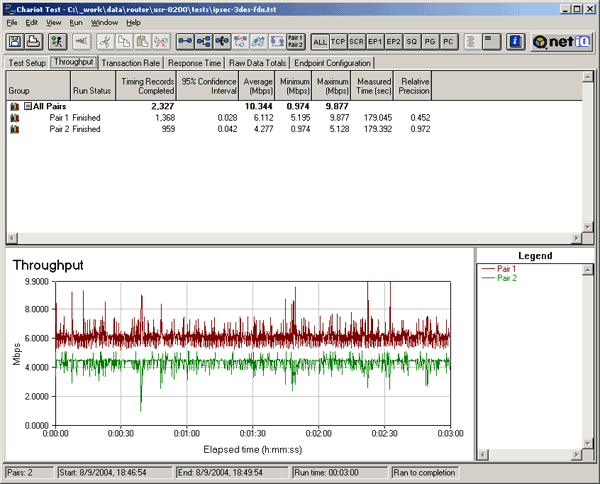Toggle the TCP protocol filter button

click(x=338, y=41)
